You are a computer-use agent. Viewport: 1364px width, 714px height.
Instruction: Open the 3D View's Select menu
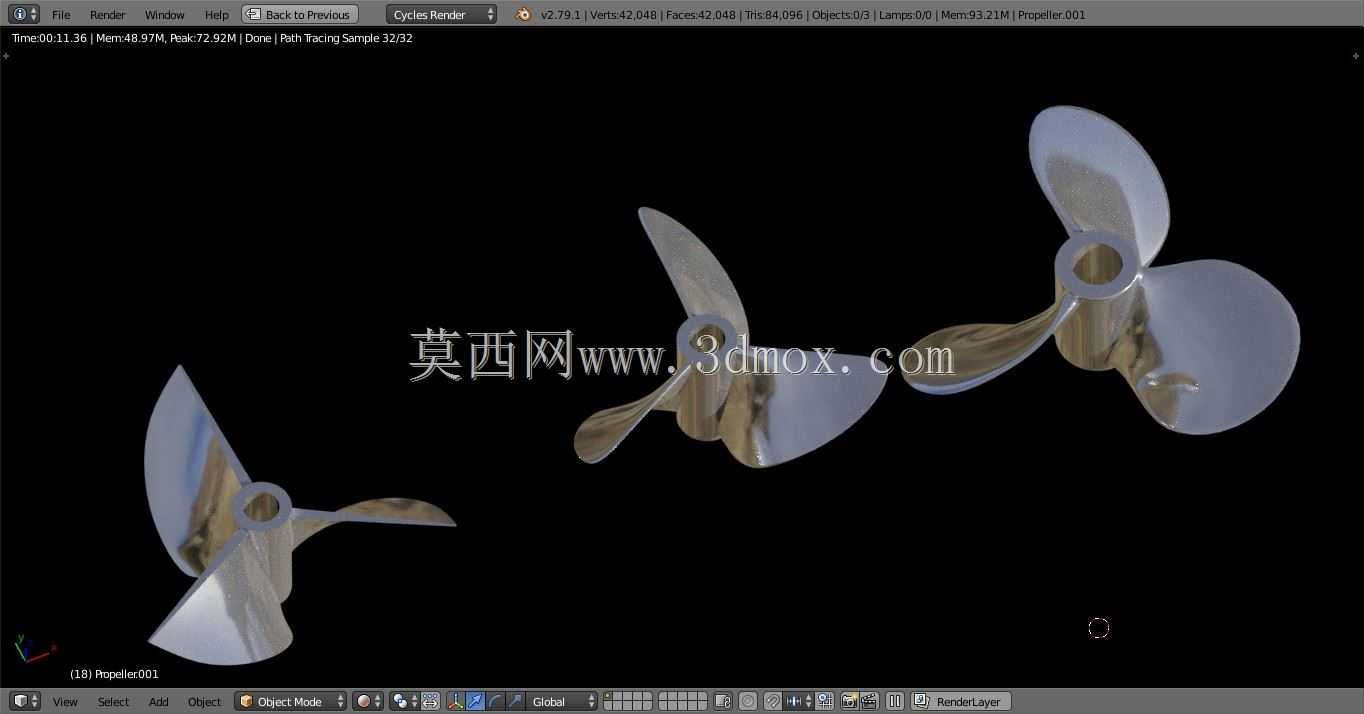(x=113, y=702)
